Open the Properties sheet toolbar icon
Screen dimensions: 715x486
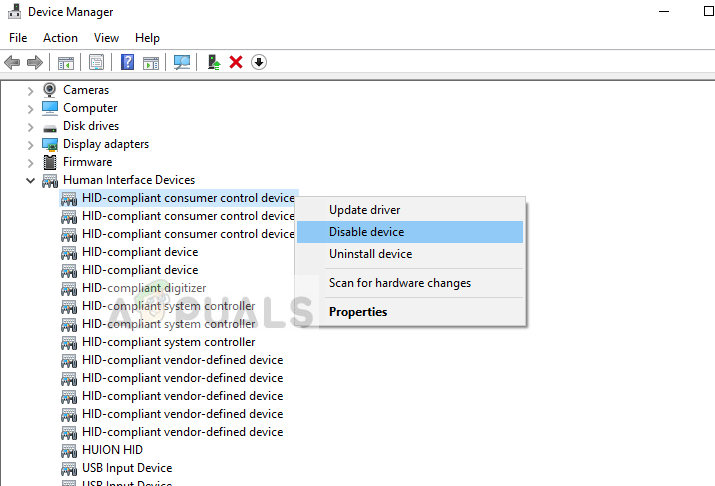tap(96, 62)
